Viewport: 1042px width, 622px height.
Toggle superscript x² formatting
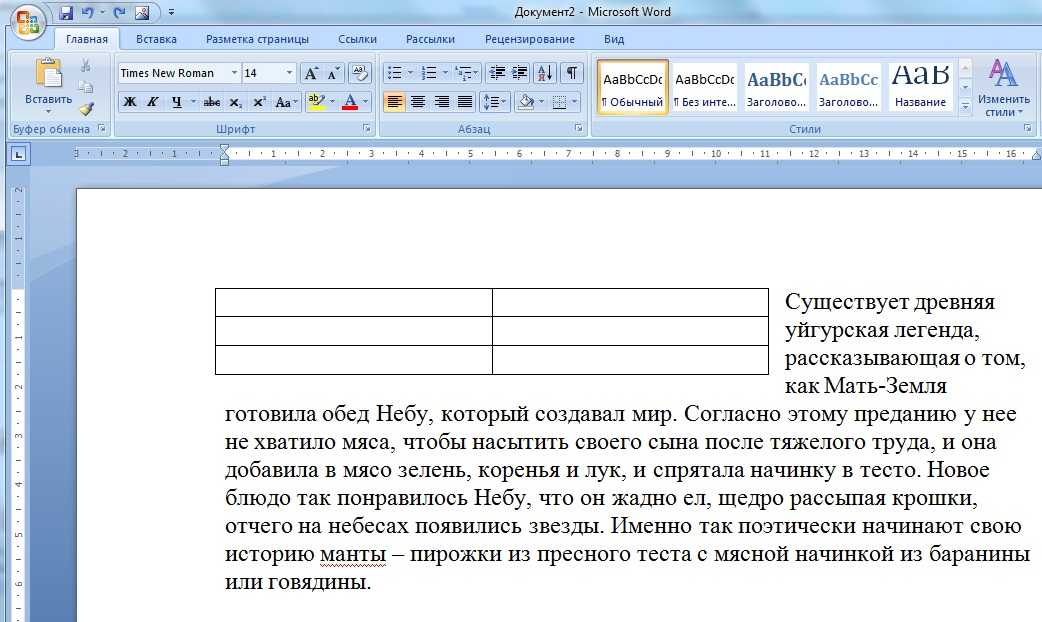coord(259,102)
